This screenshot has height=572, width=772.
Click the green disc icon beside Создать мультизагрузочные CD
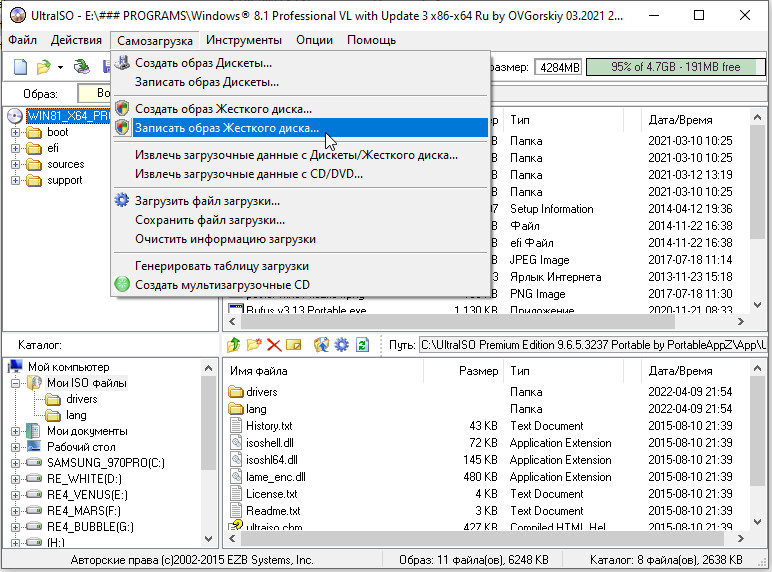122,284
